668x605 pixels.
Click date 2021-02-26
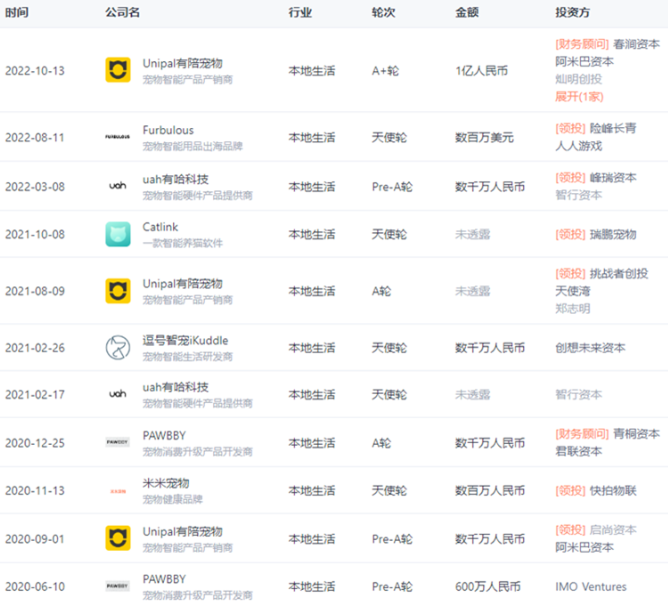pos(35,348)
